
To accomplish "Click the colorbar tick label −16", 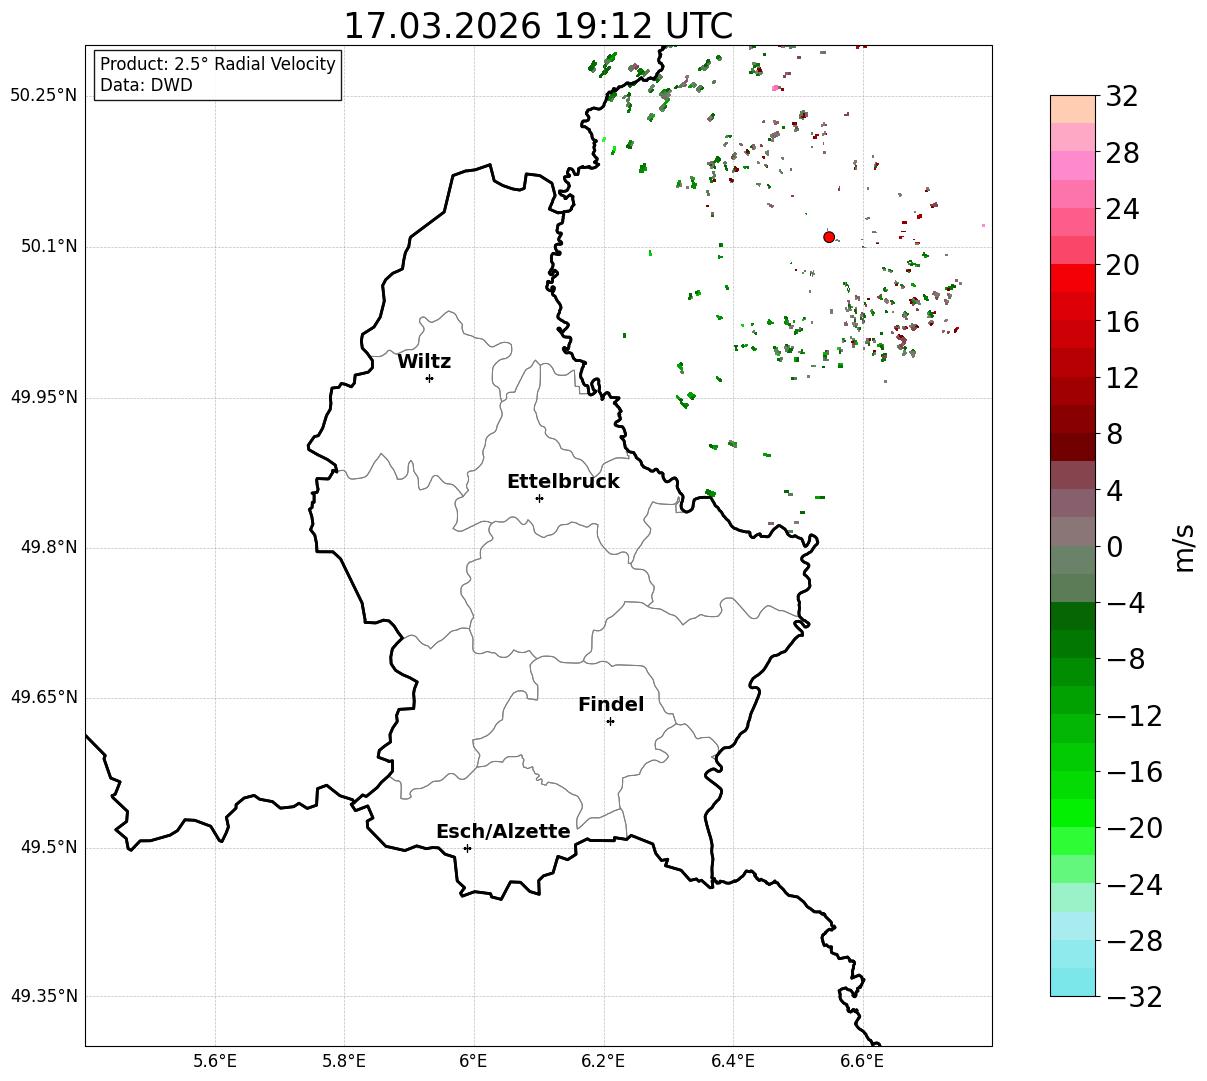I will pyautogui.click(x=1134, y=772).
